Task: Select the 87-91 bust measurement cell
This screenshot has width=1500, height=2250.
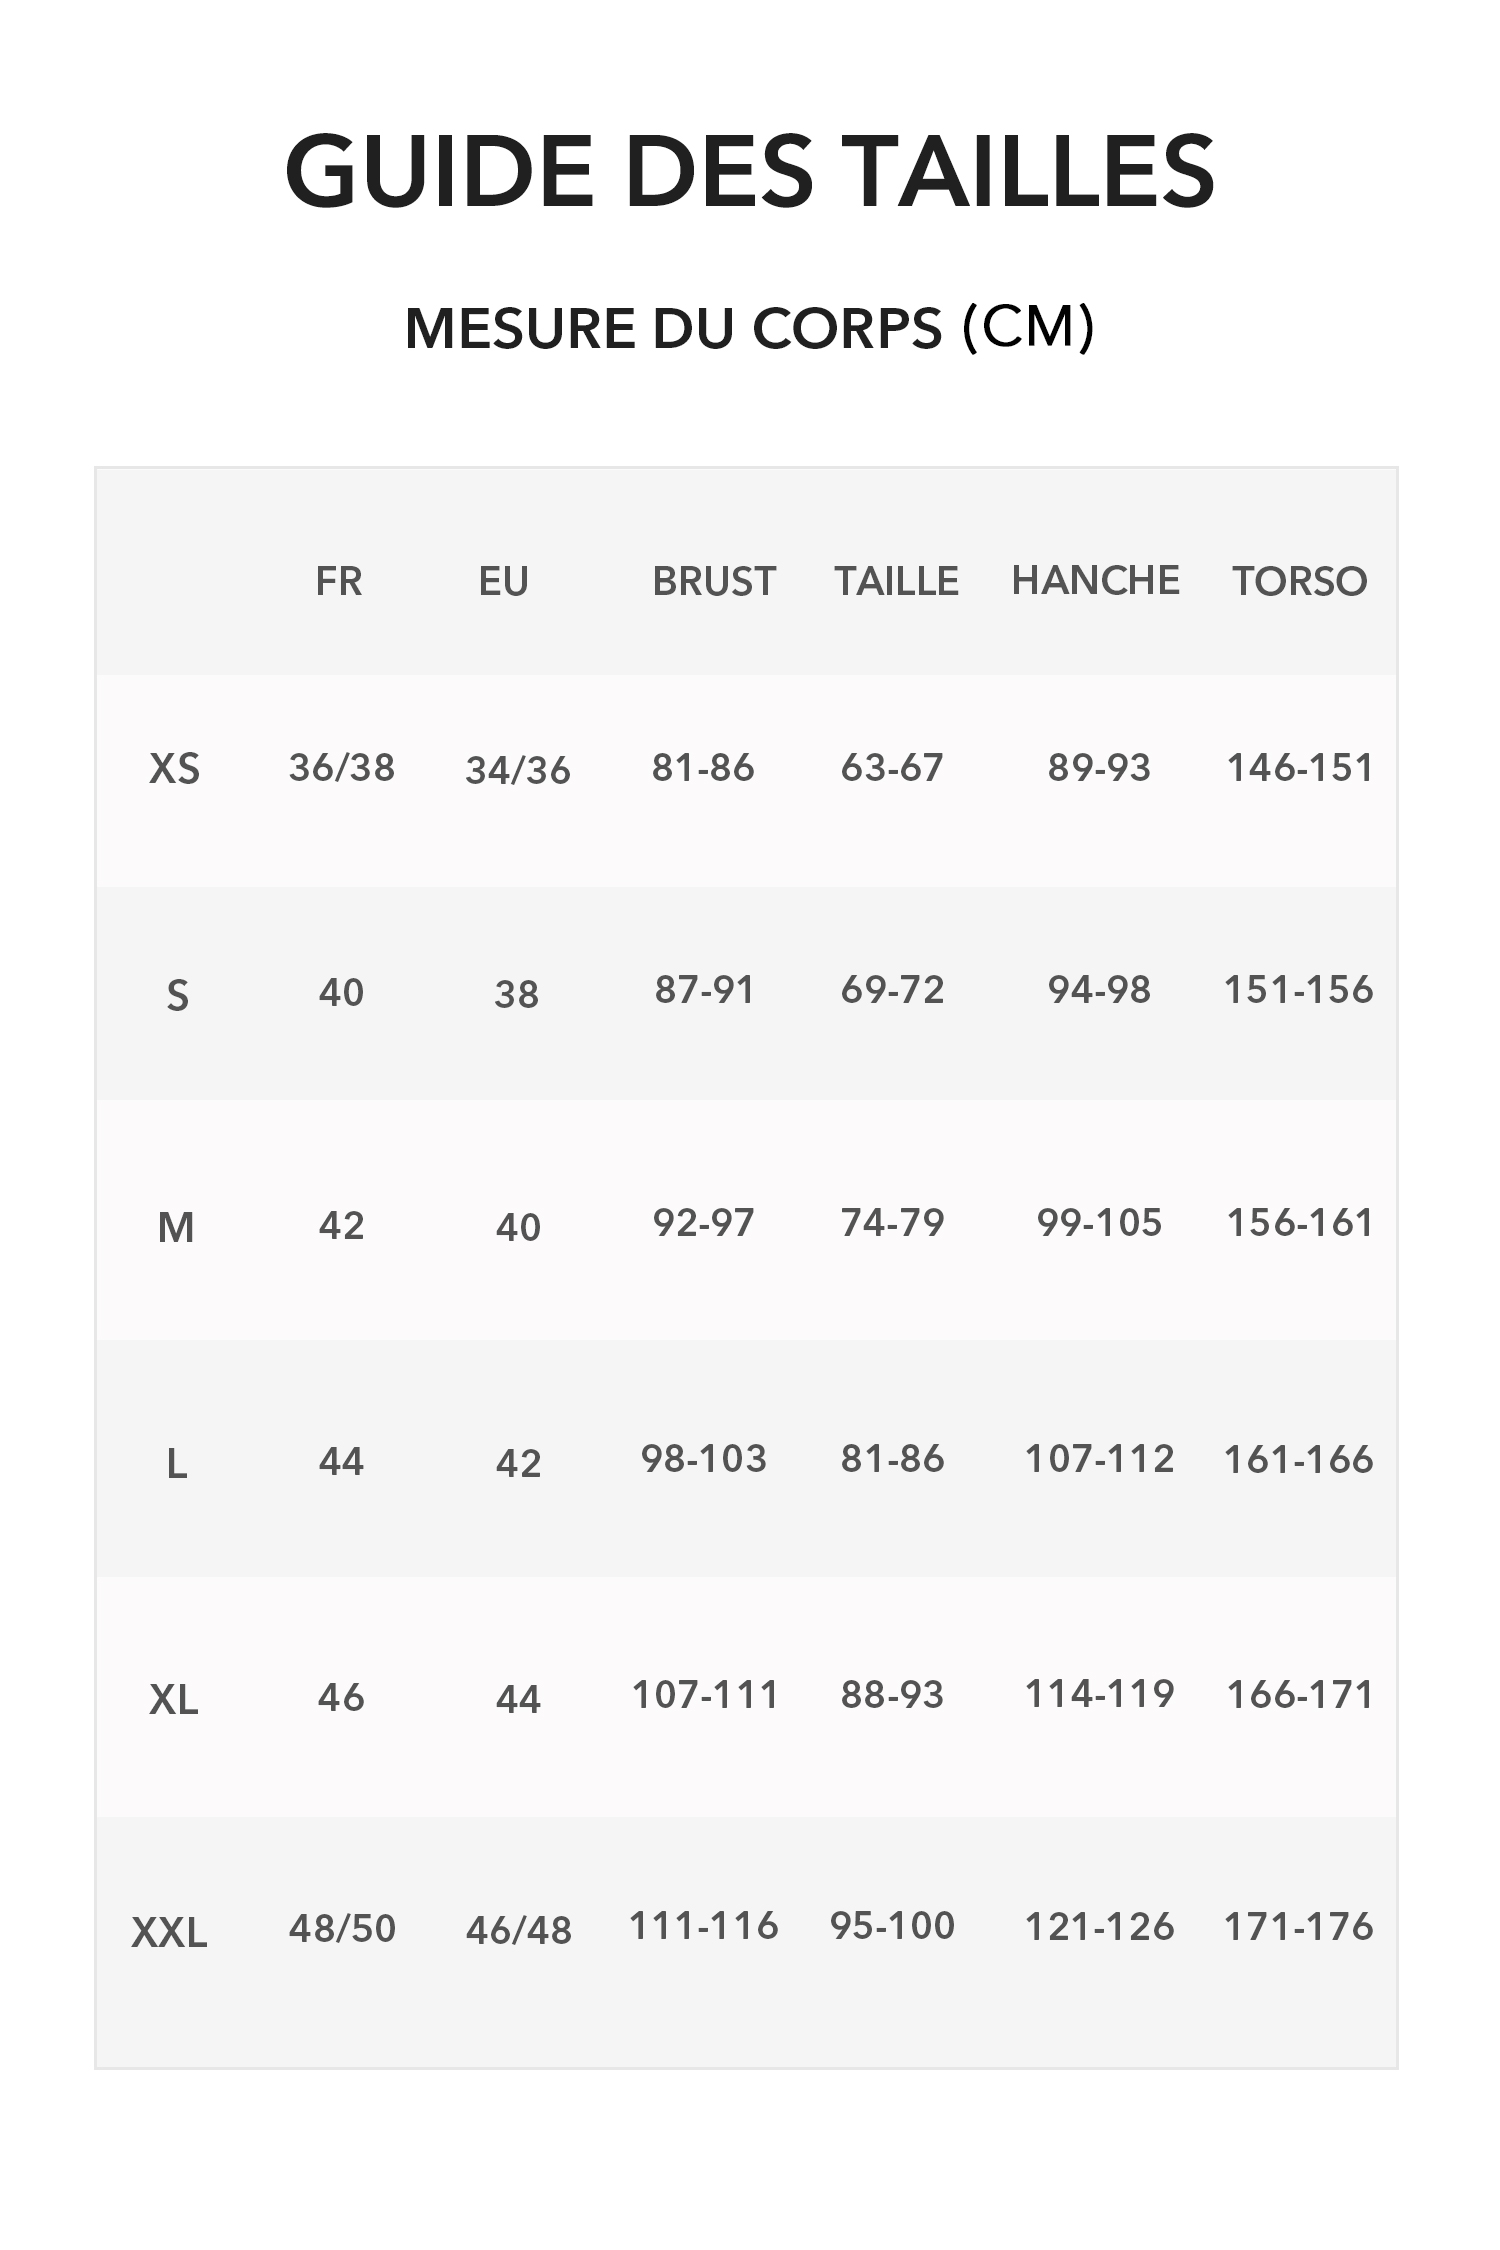Action: [x=704, y=990]
